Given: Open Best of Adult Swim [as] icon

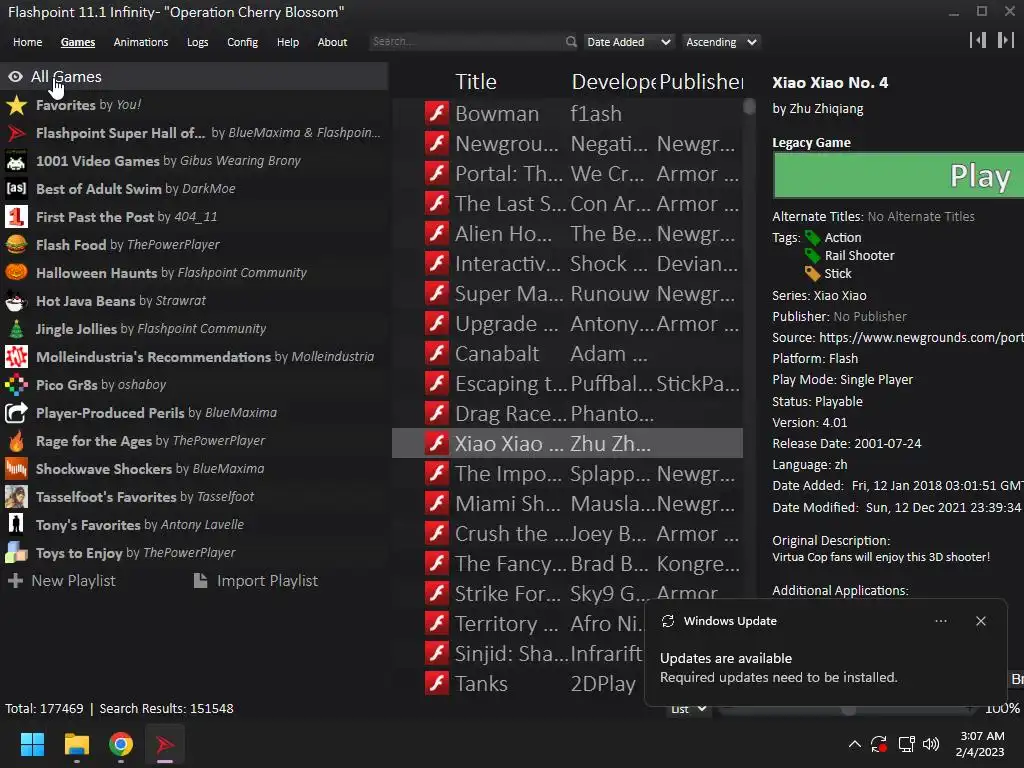Looking at the screenshot, I should click(x=16, y=189).
